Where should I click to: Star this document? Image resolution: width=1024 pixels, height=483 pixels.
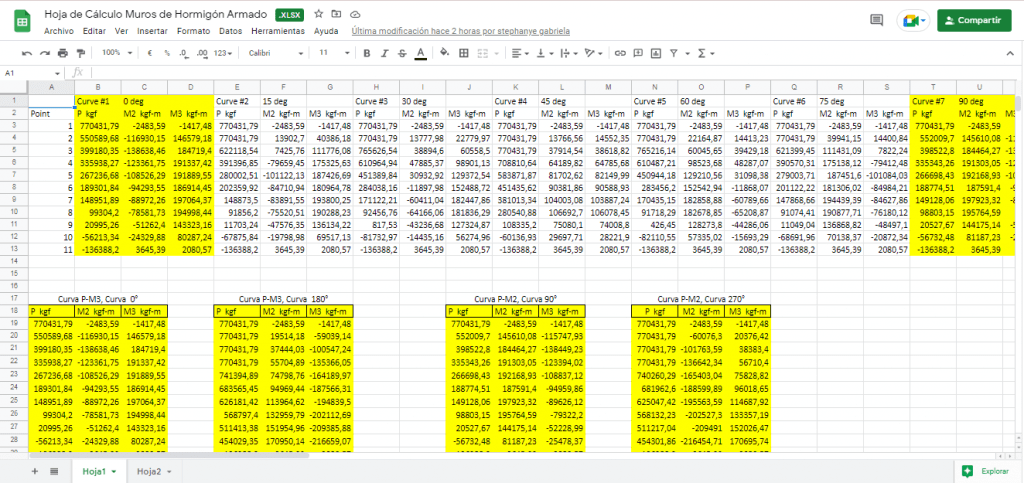(x=319, y=14)
